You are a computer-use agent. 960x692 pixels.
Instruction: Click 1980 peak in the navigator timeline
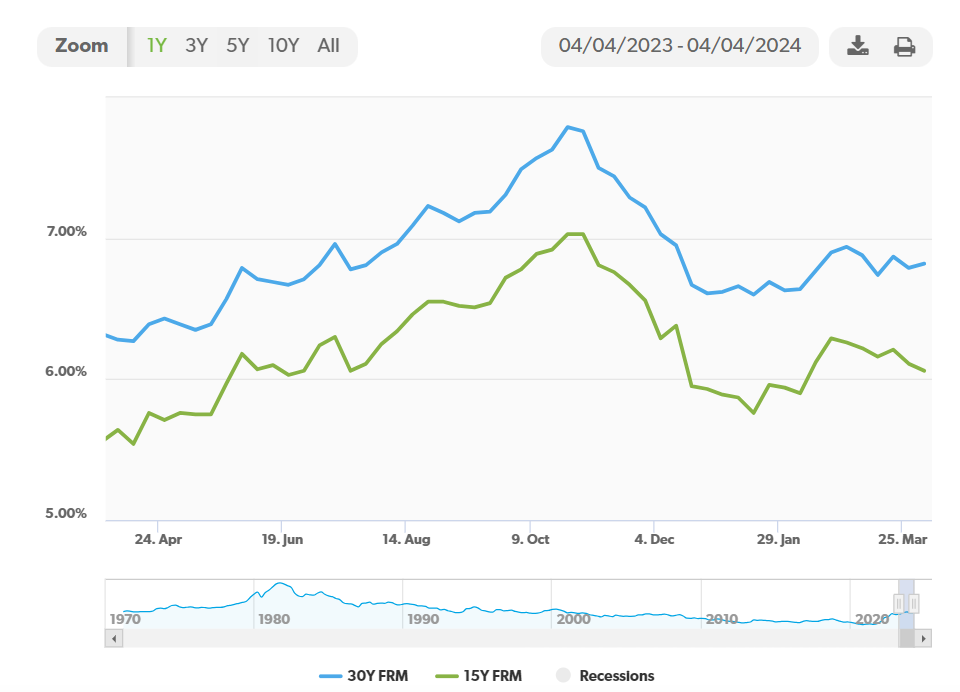(281, 585)
